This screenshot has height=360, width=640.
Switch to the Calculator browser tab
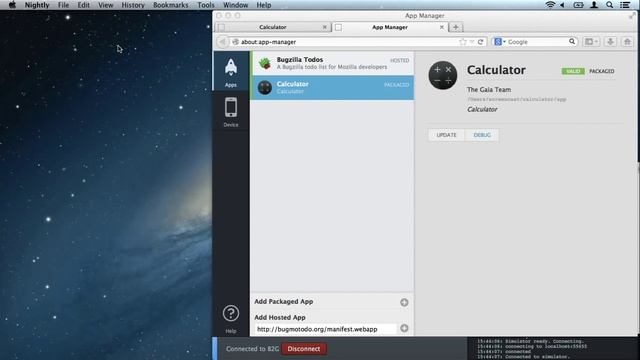tap(273, 27)
